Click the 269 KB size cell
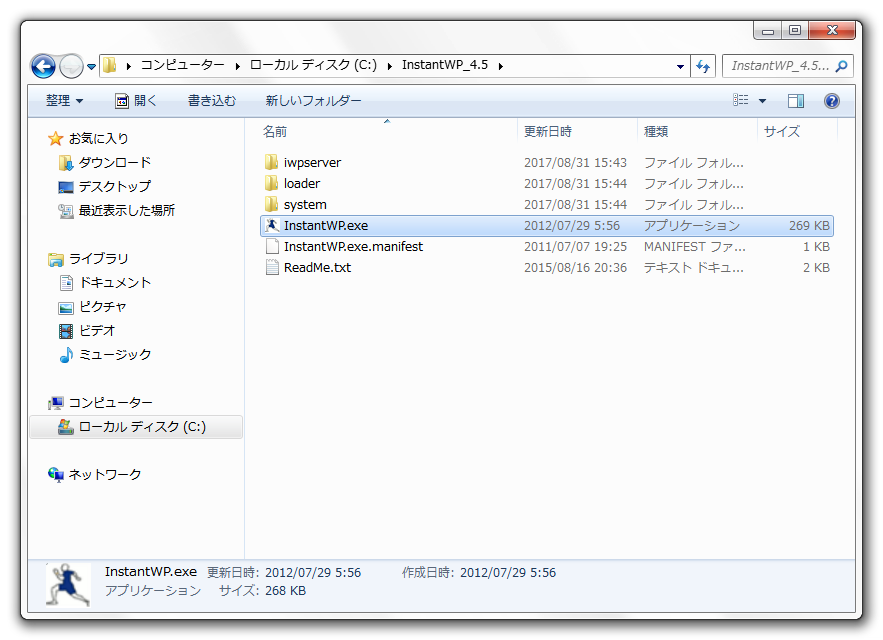 coord(809,226)
